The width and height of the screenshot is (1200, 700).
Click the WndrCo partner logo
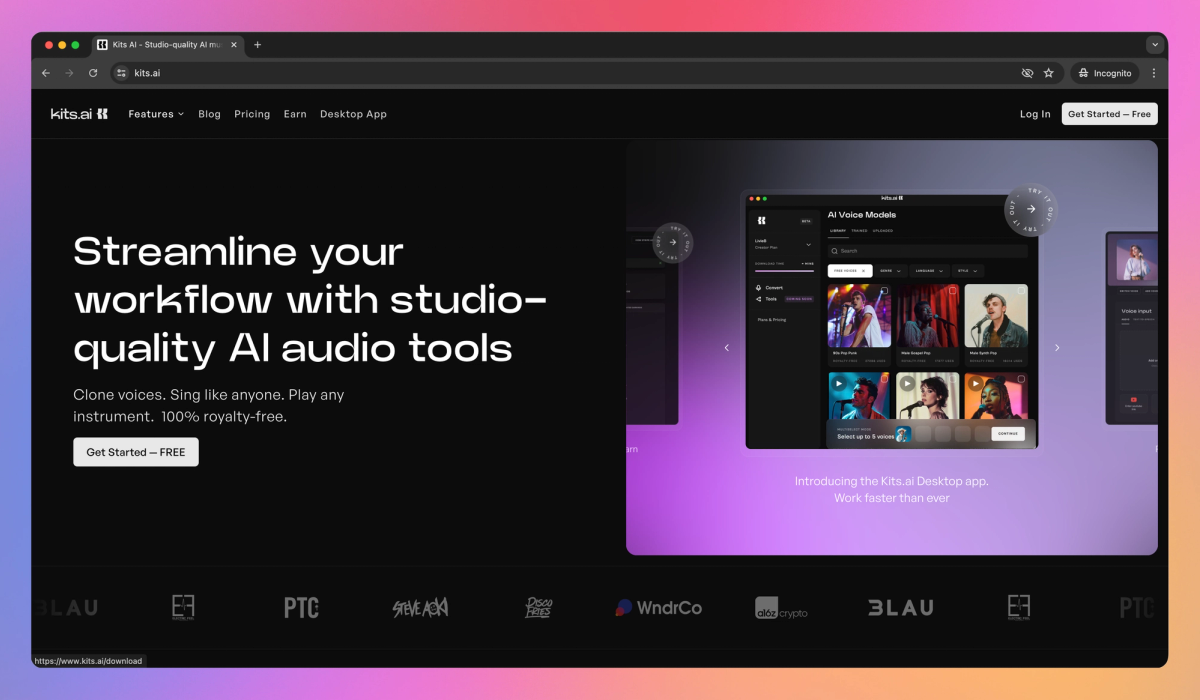click(658, 607)
